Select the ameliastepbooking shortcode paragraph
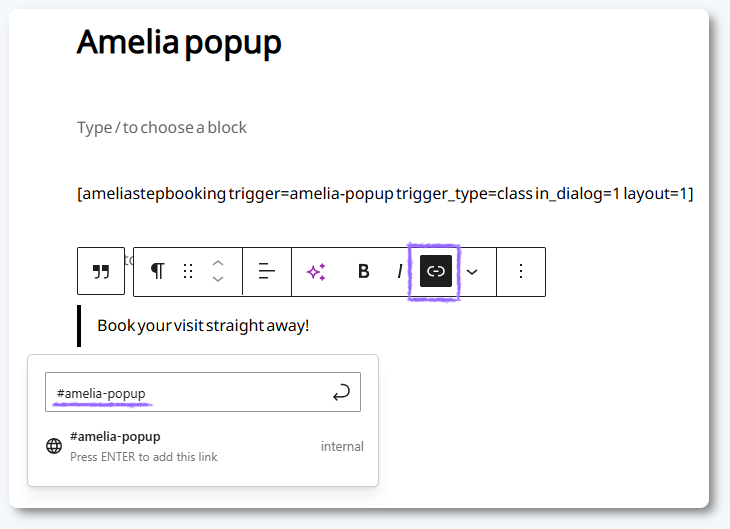 coord(385,193)
